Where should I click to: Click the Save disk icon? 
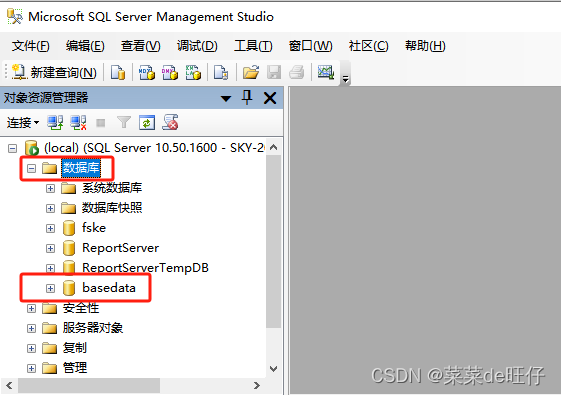[x=274, y=73]
